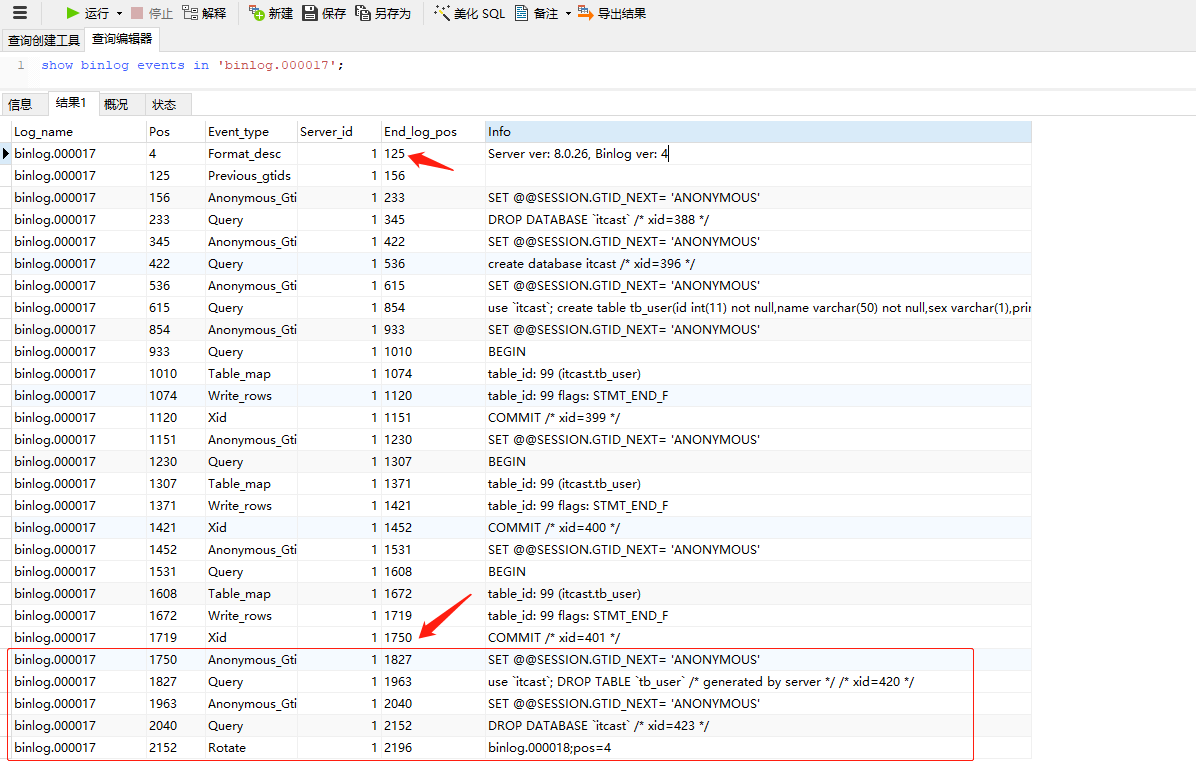Select the Rotate event type cell
Viewport: 1196px width, 769px height.
pos(251,748)
